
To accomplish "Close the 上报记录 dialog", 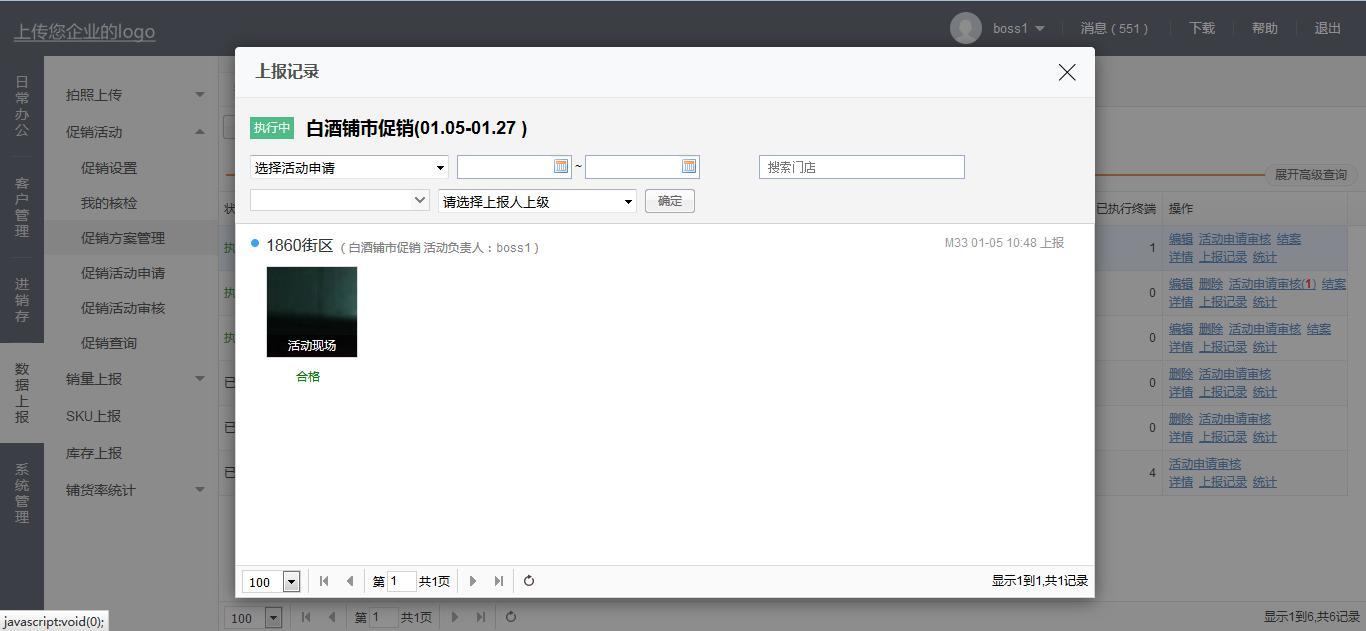I will click(1067, 72).
